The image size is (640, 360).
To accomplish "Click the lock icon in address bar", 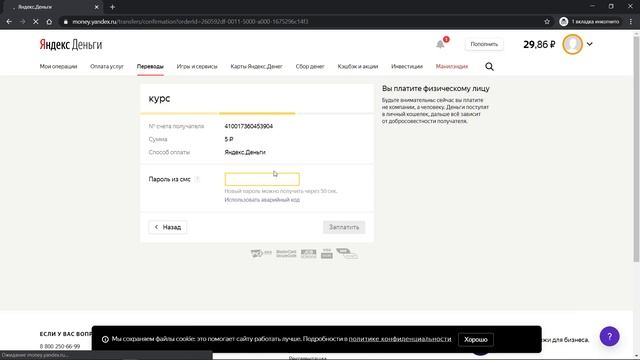I will (65, 22).
